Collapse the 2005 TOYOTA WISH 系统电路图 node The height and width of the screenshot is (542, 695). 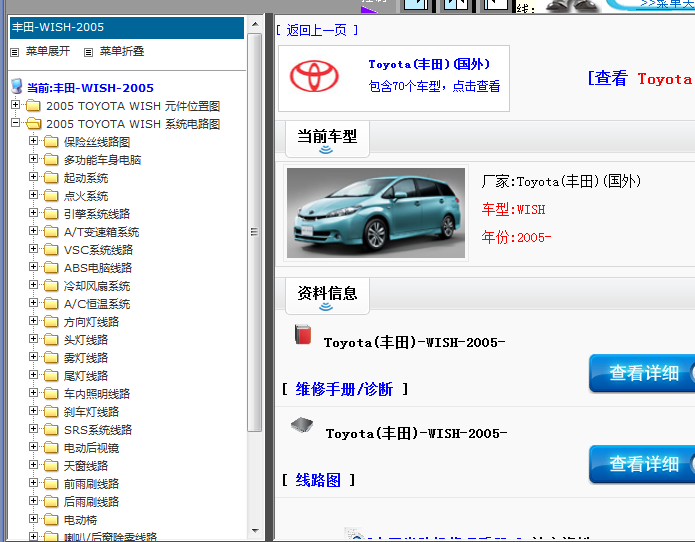click(16, 122)
